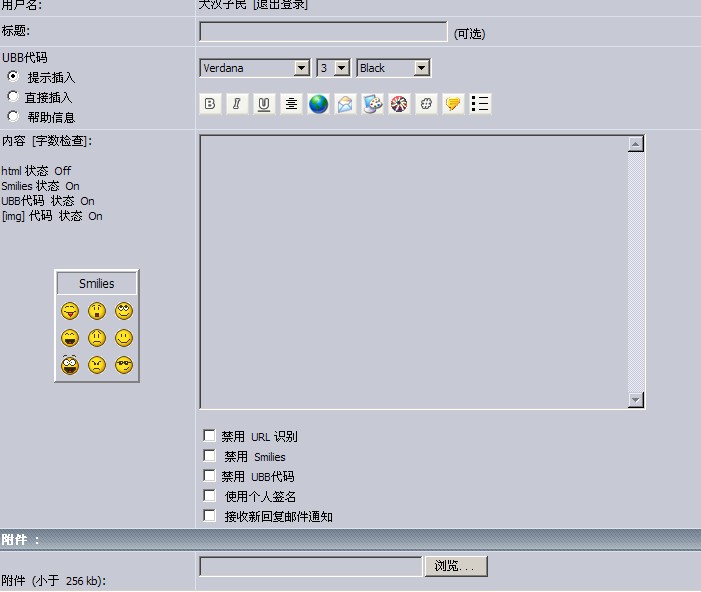The height and width of the screenshot is (592, 701).
Task: Insert the sunglasses smiley
Action: click(x=124, y=366)
